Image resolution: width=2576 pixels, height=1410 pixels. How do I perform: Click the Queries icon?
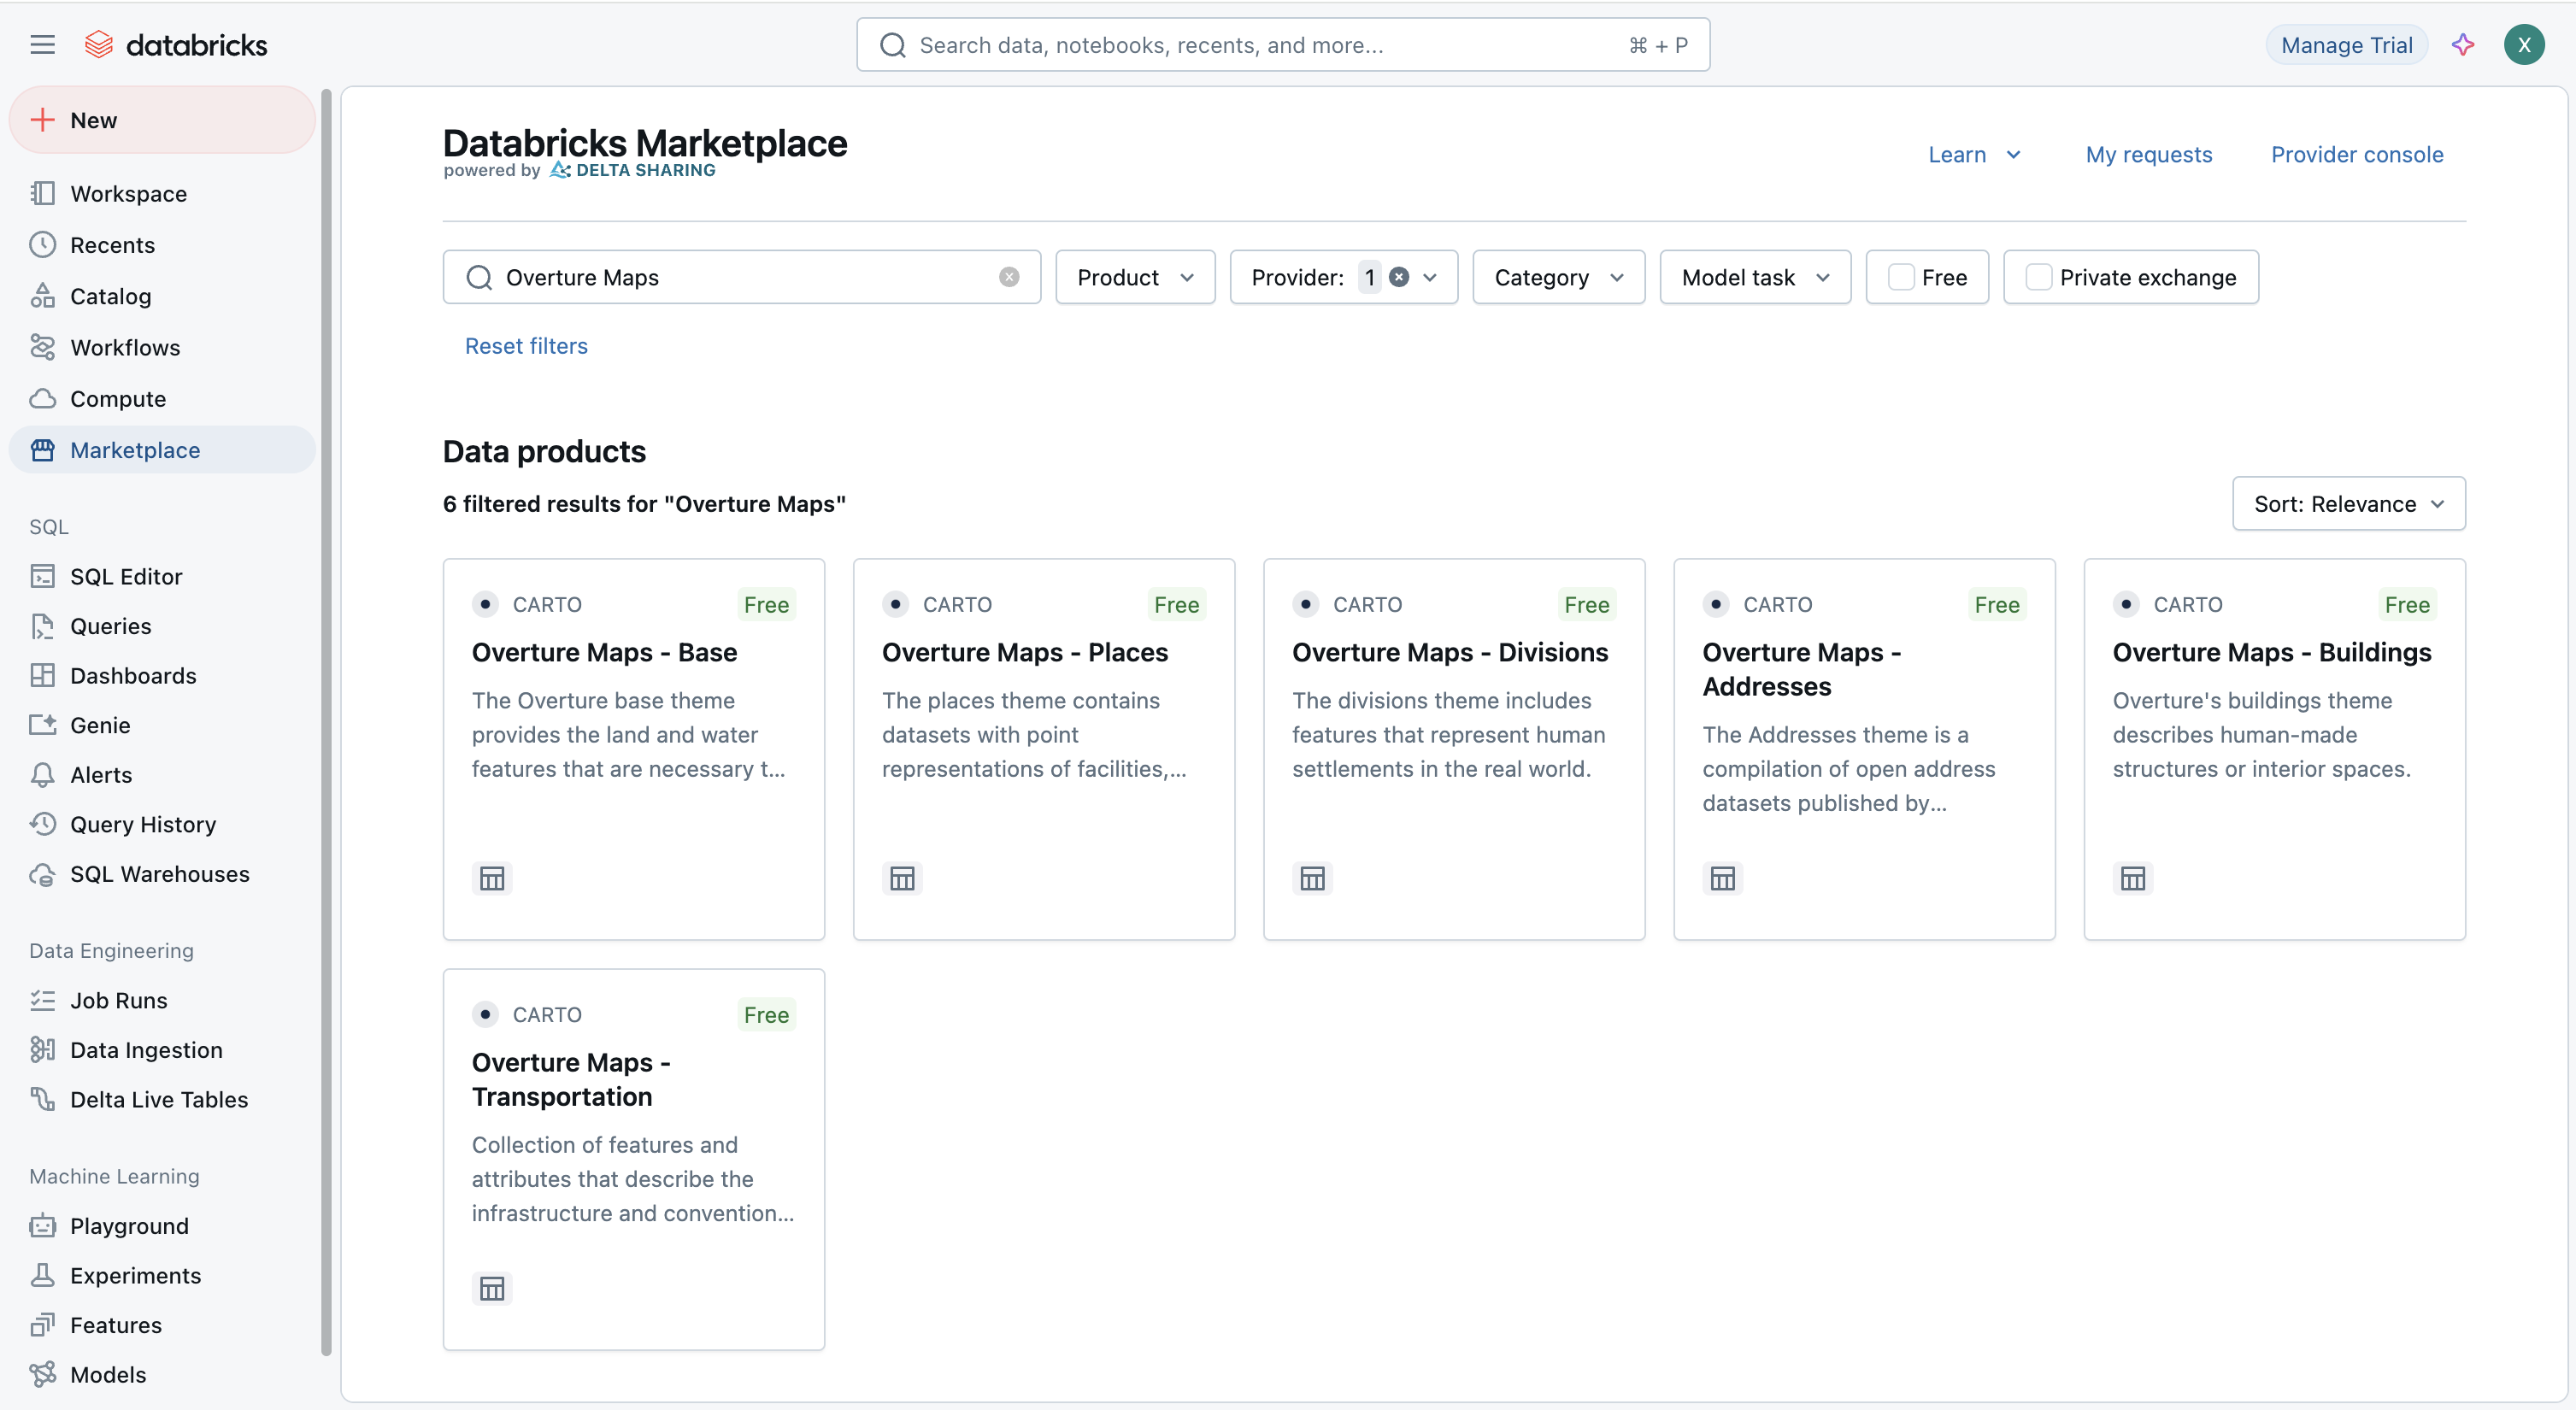click(x=42, y=626)
